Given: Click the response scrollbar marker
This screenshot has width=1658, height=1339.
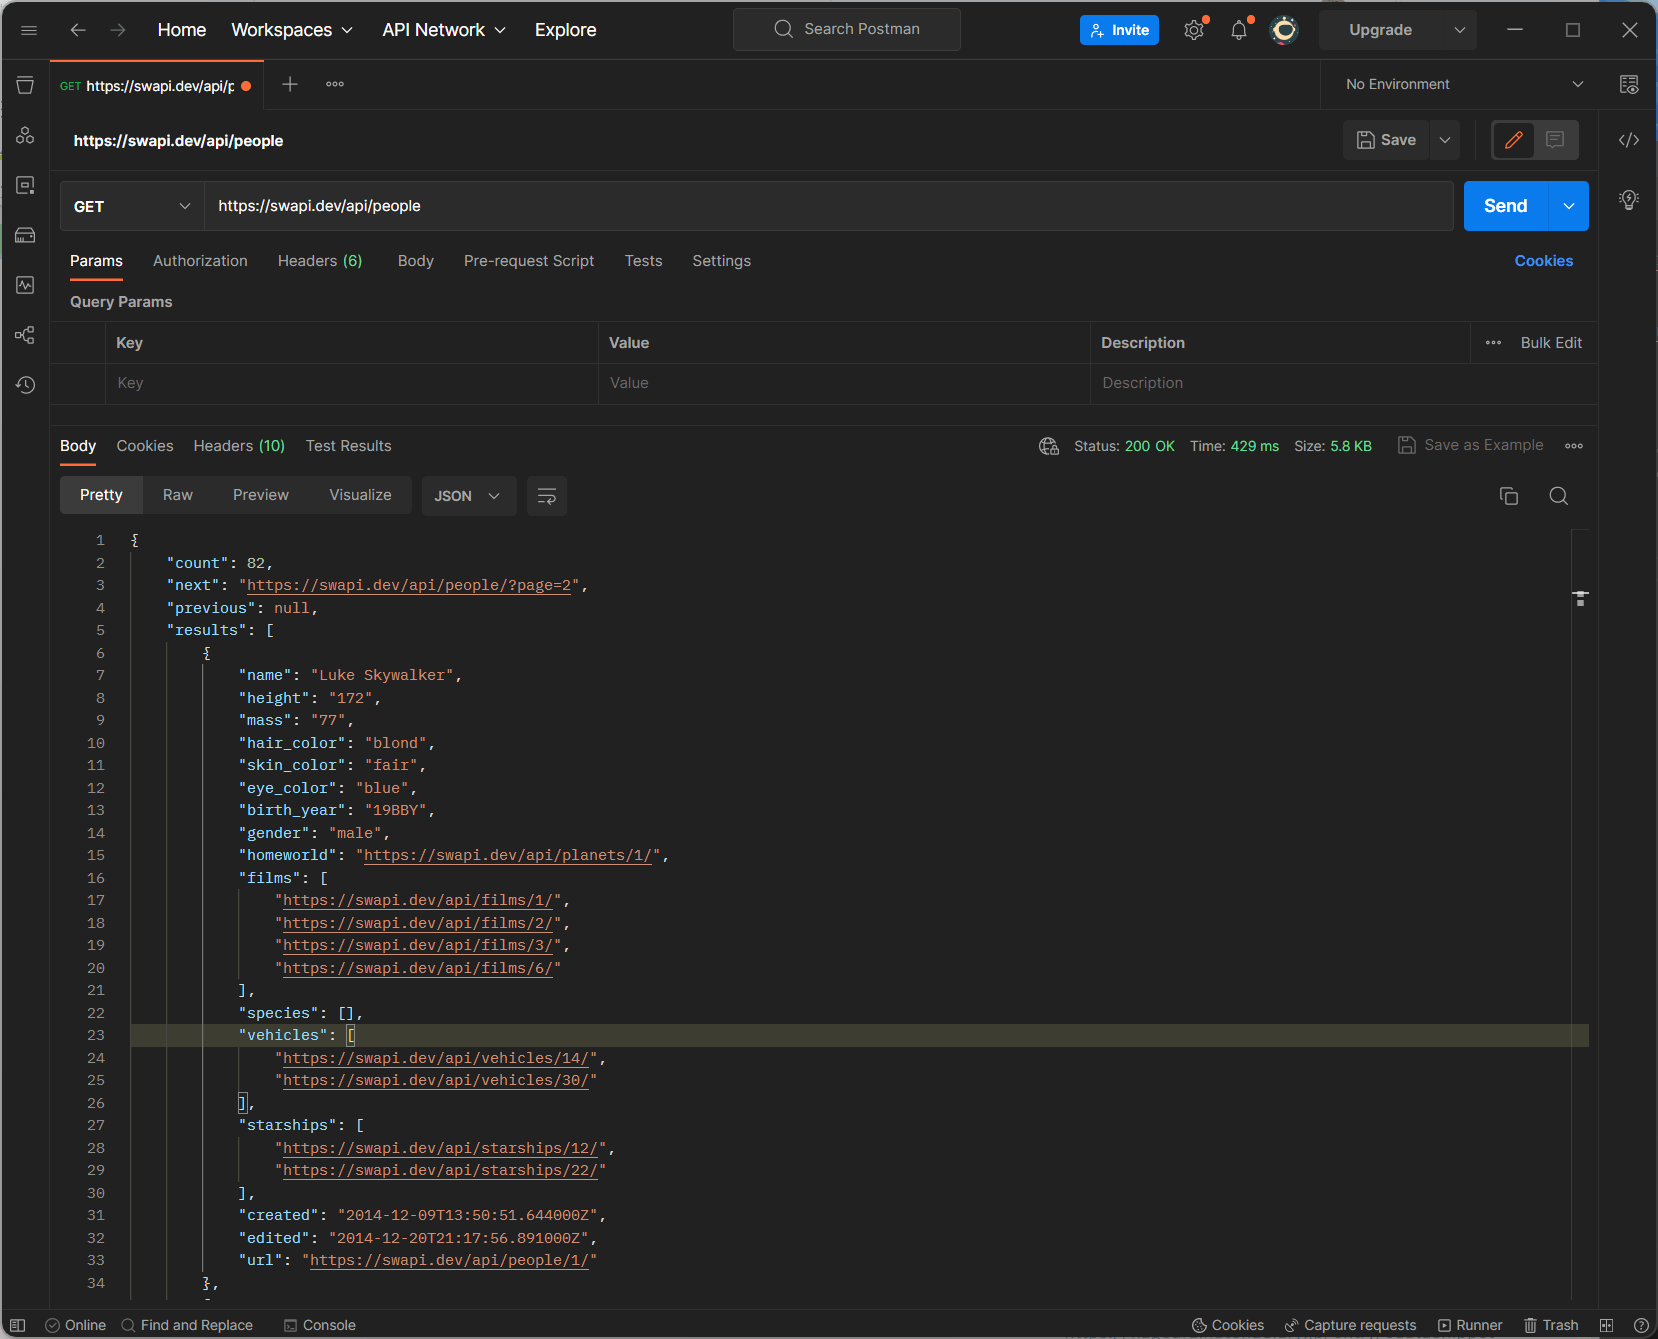Looking at the screenshot, I should click(1580, 598).
